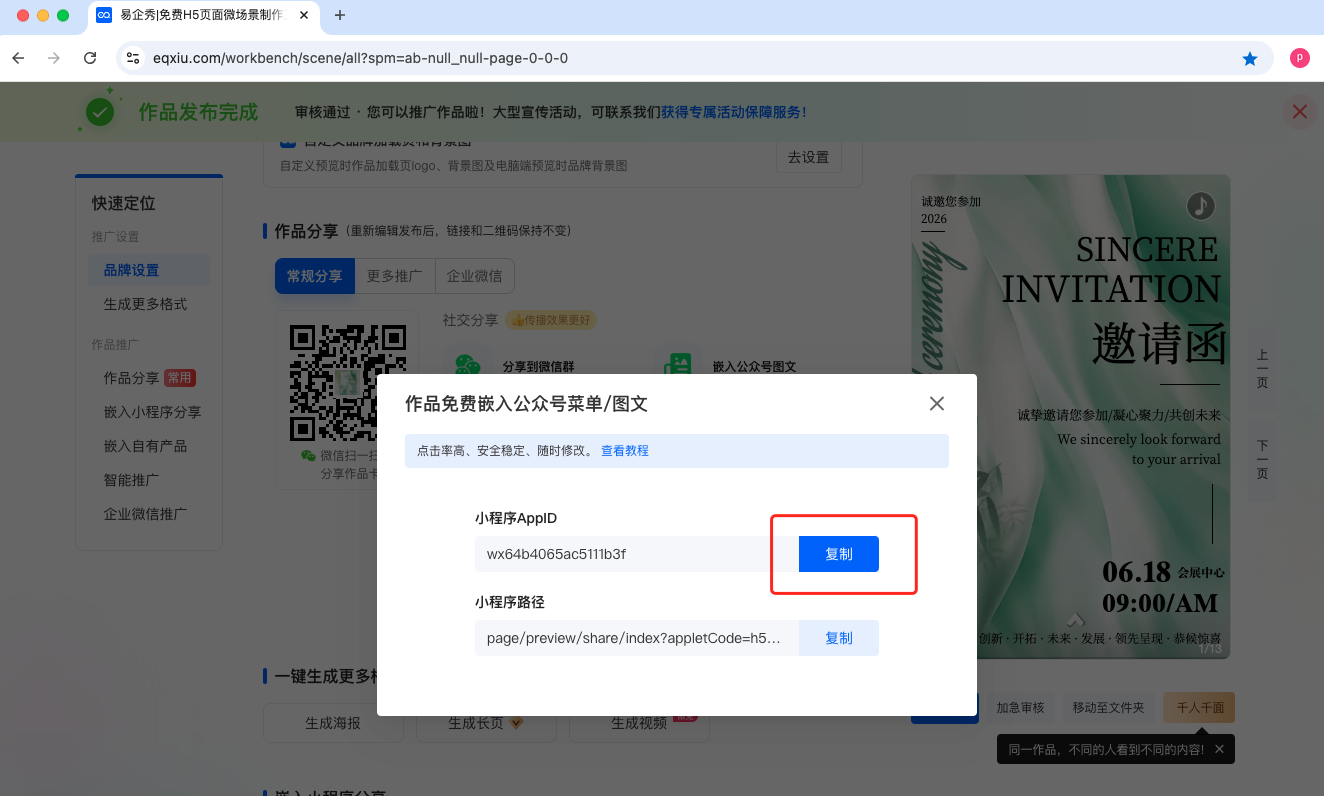1324x796 pixels.
Task: Open the site information icon in the address bar
Action: pyautogui.click(x=133, y=58)
